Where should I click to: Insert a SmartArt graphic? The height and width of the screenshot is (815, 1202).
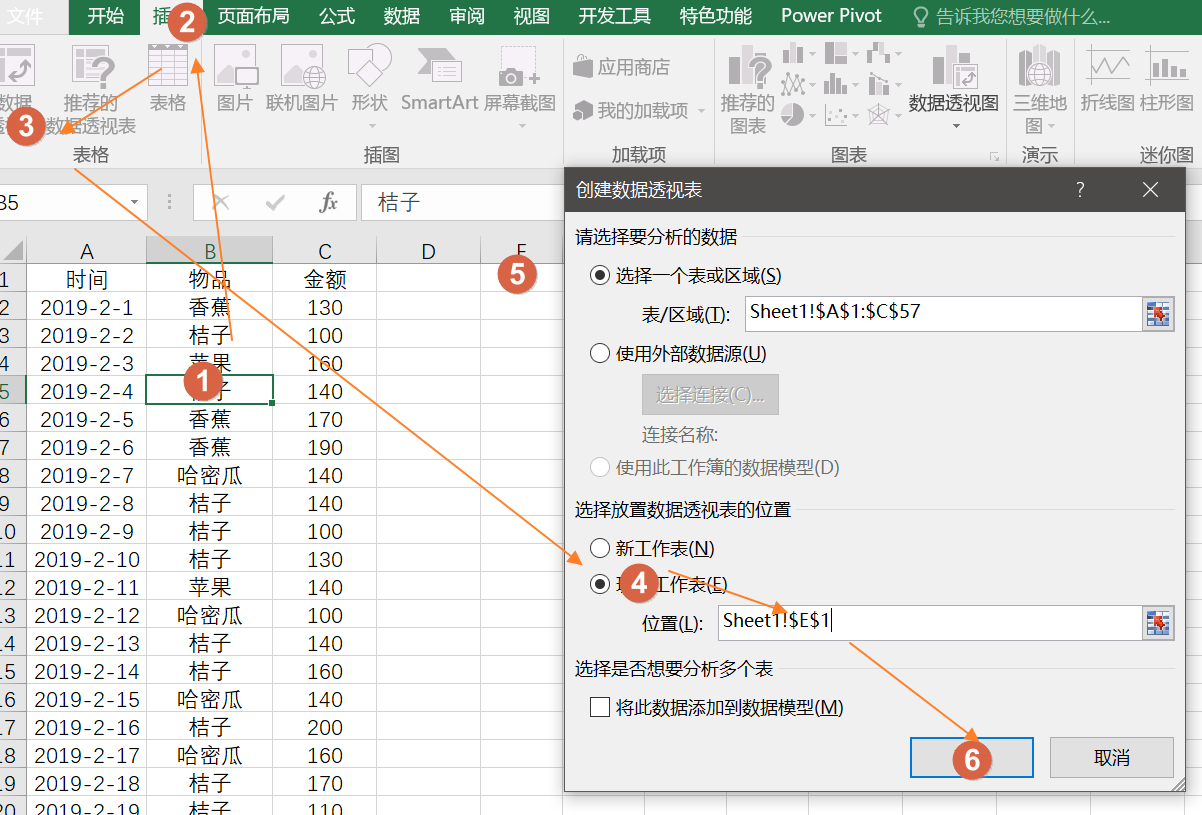(440, 78)
